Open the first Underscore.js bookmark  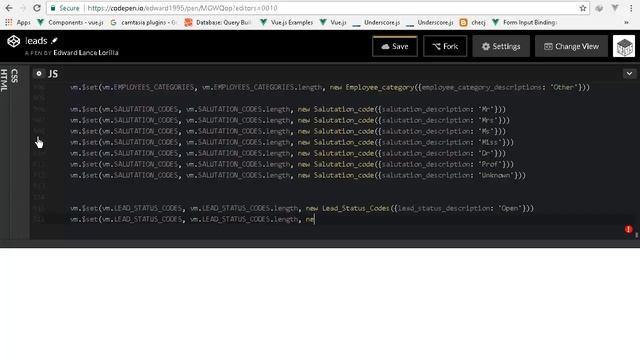(x=376, y=22)
